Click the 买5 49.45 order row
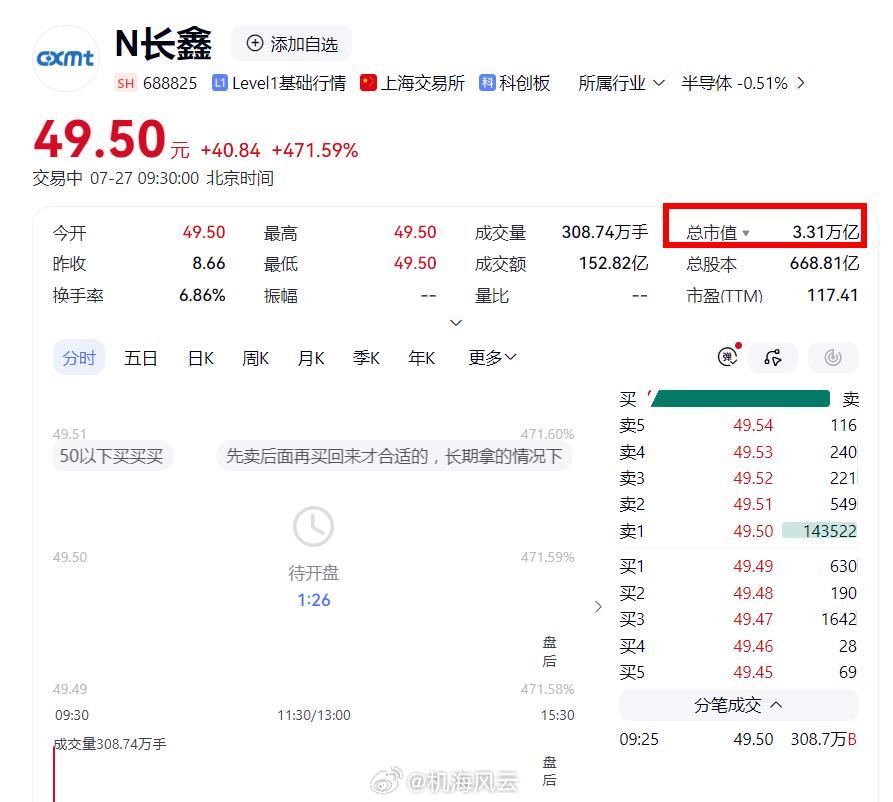The width and height of the screenshot is (893, 802). (738, 672)
